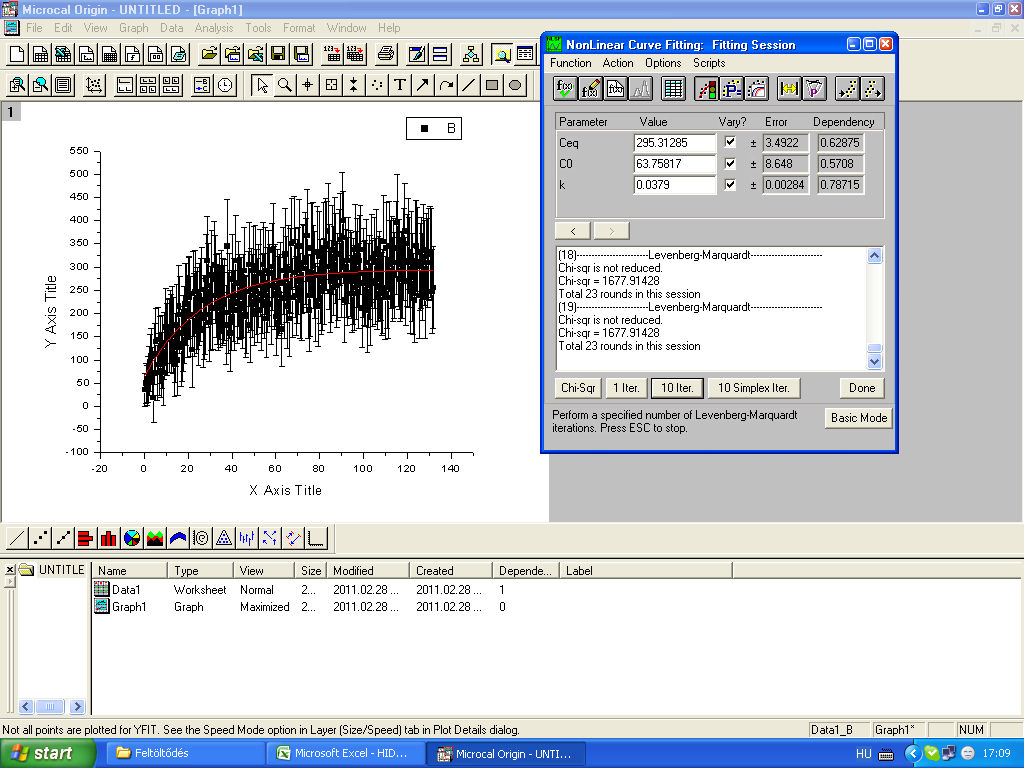The height and width of the screenshot is (768, 1024).
Task: Click the fit log scrollbar up arrow
Action: pyautogui.click(x=874, y=255)
